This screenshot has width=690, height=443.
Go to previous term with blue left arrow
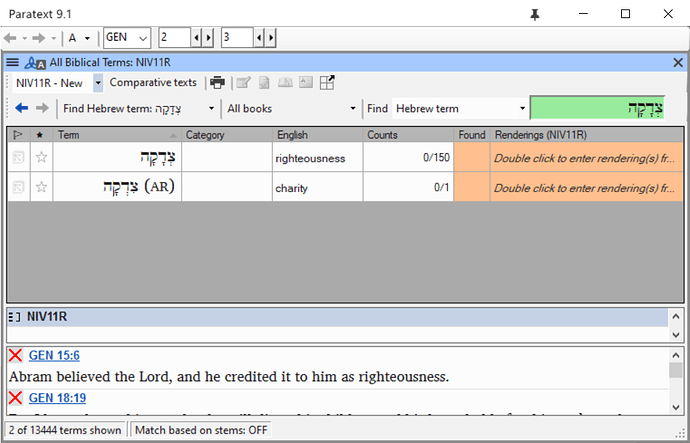coord(22,108)
